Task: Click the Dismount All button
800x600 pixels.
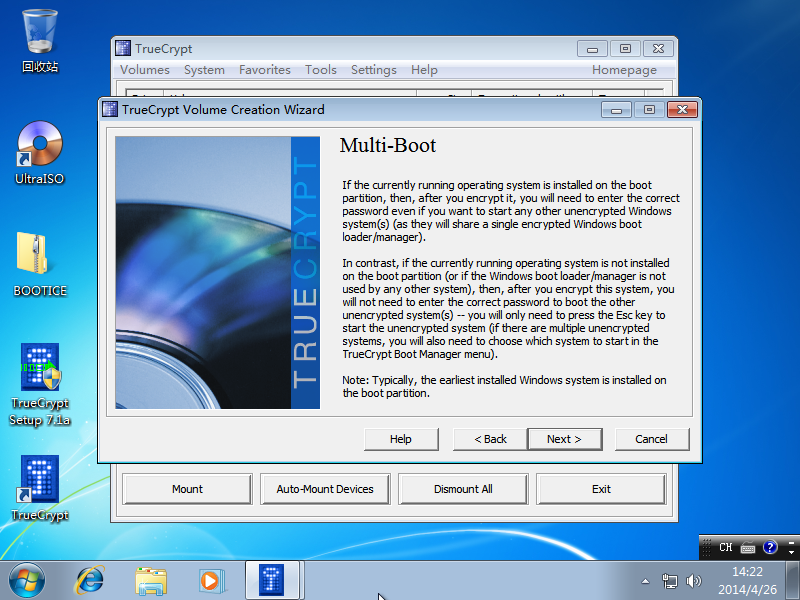Action: 463,489
